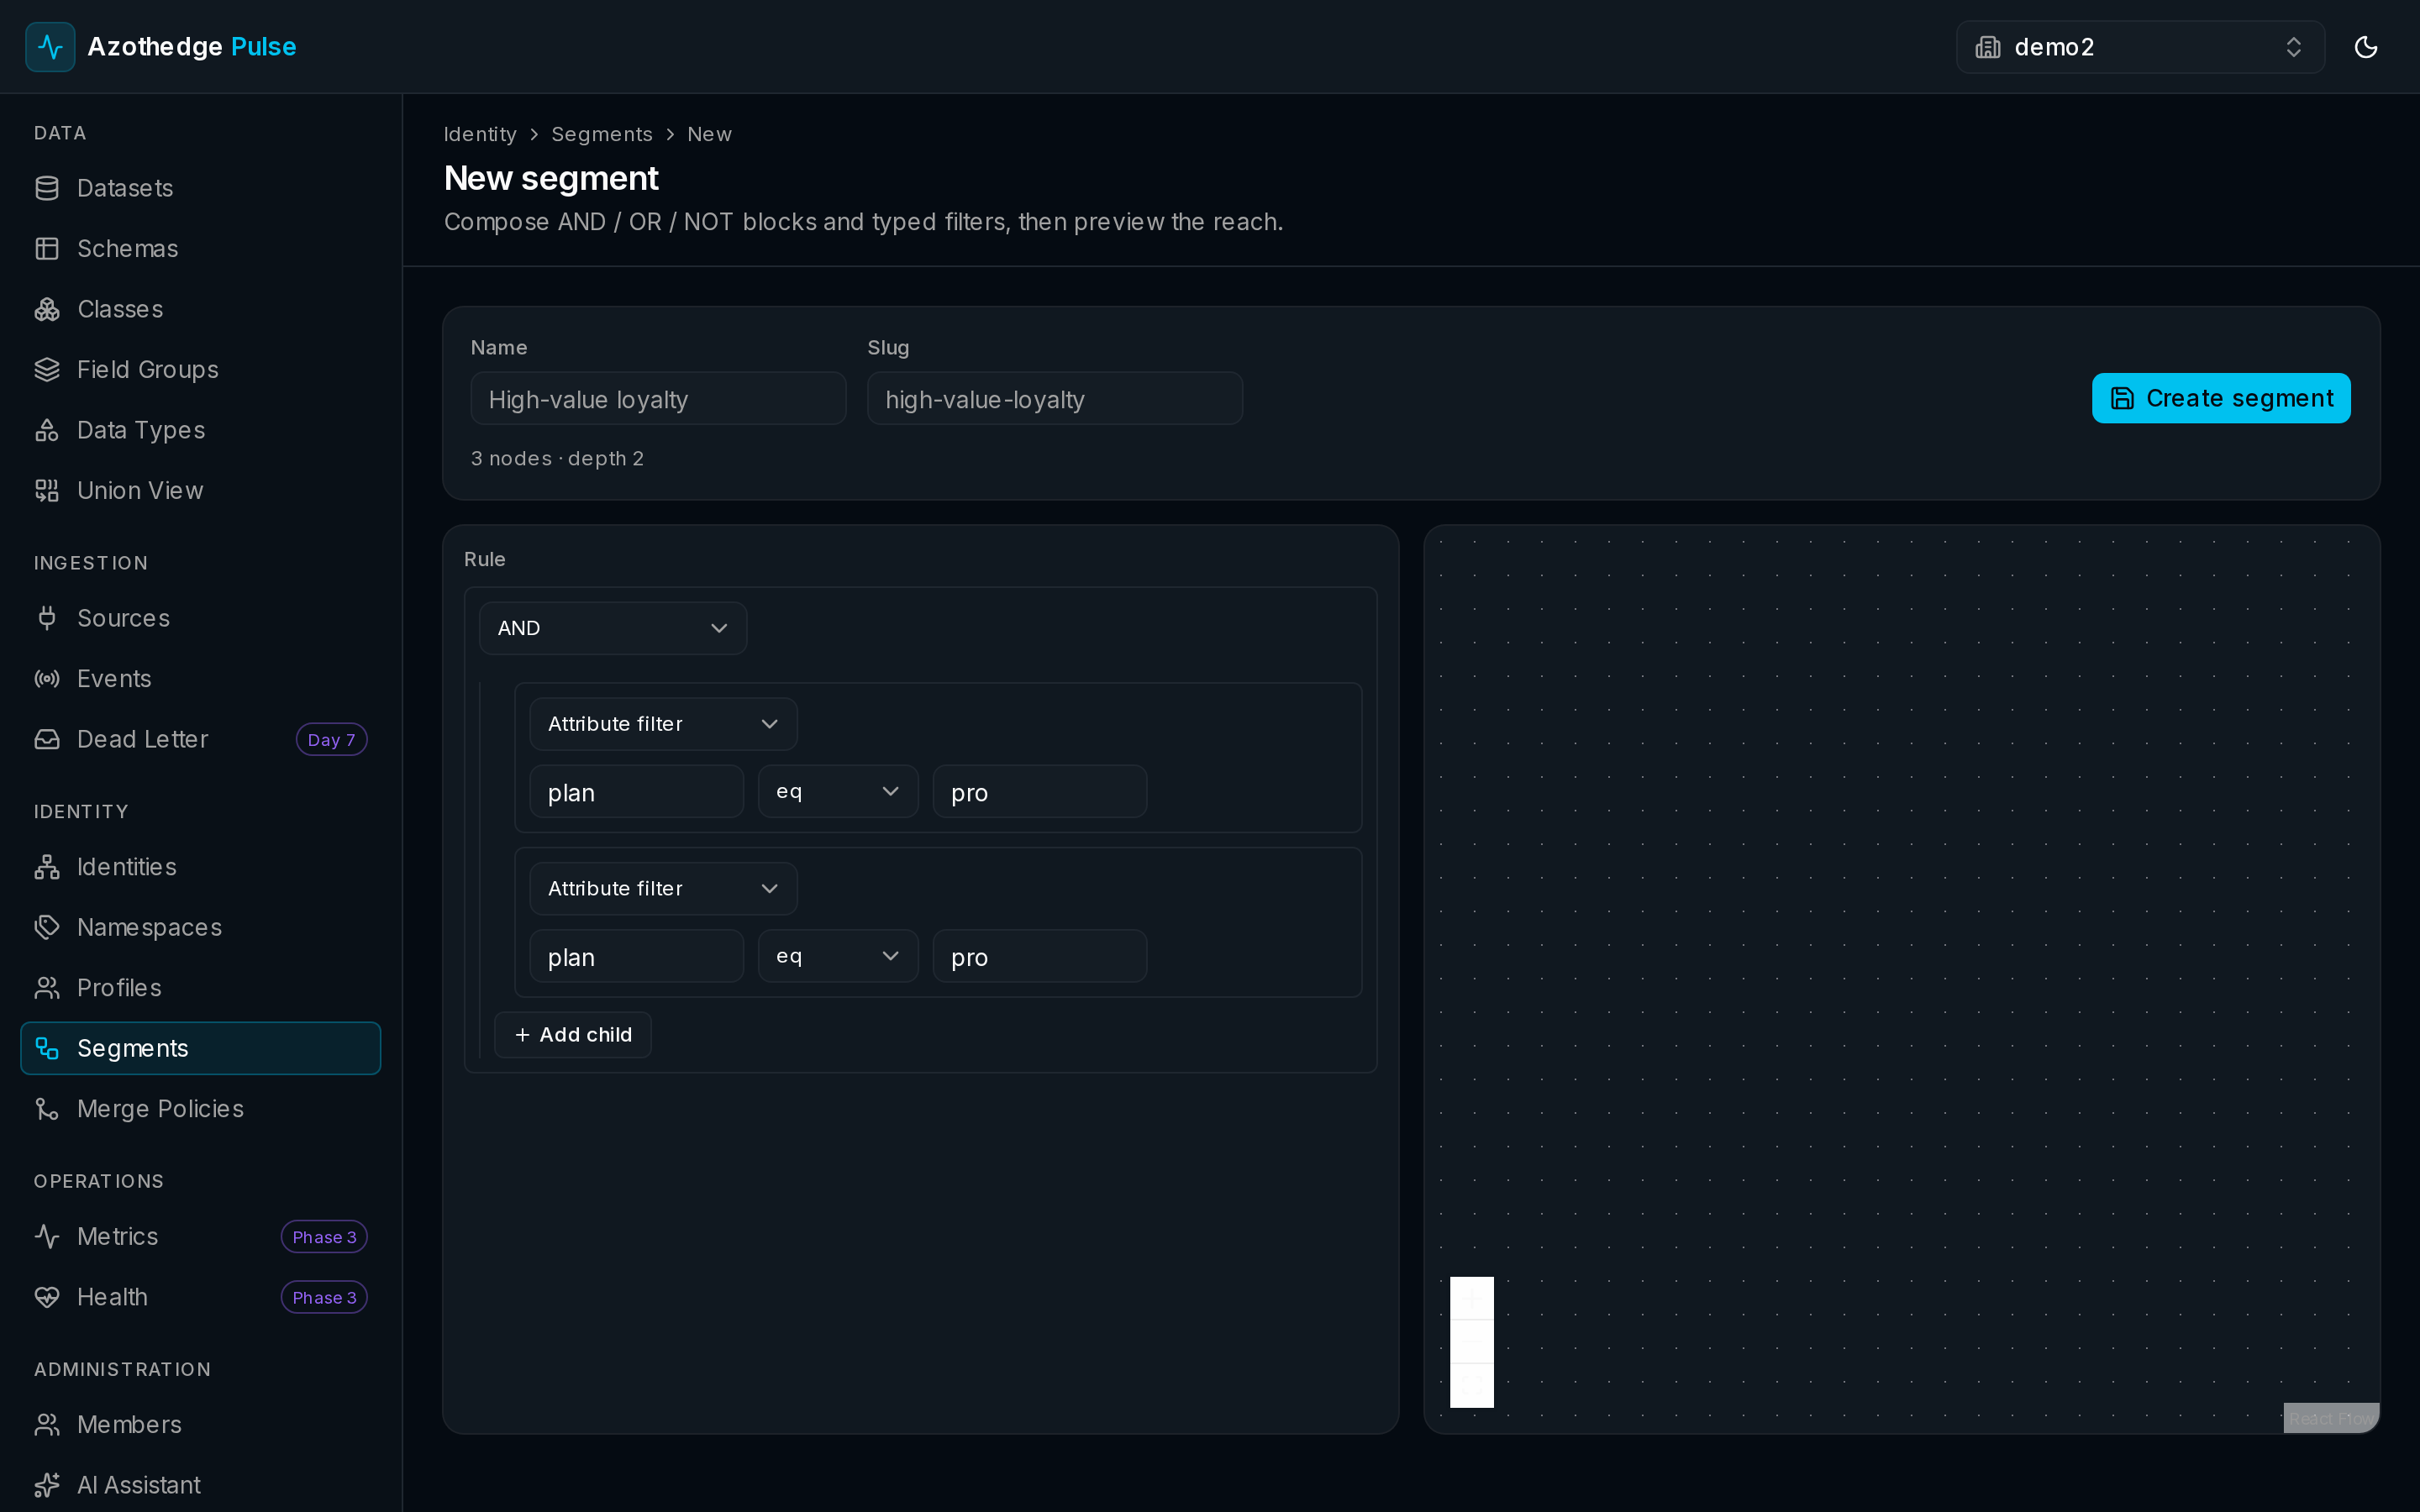The width and height of the screenshot is (2420, 1512).
Task: Click the Segments icon in sidebar
Action: (47, 1048)
